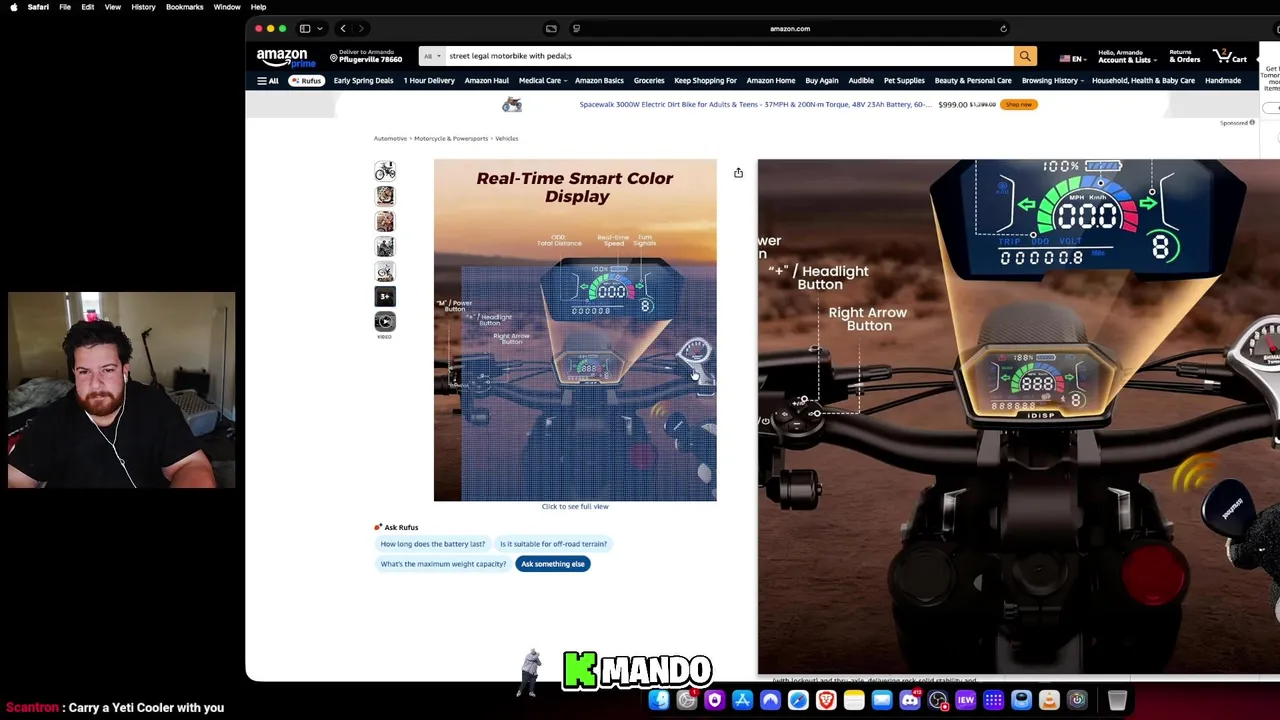The width and height of the screenshot is (1280, 720).
Task: Open the Bookmarks menu
Action: pos(185,7)
